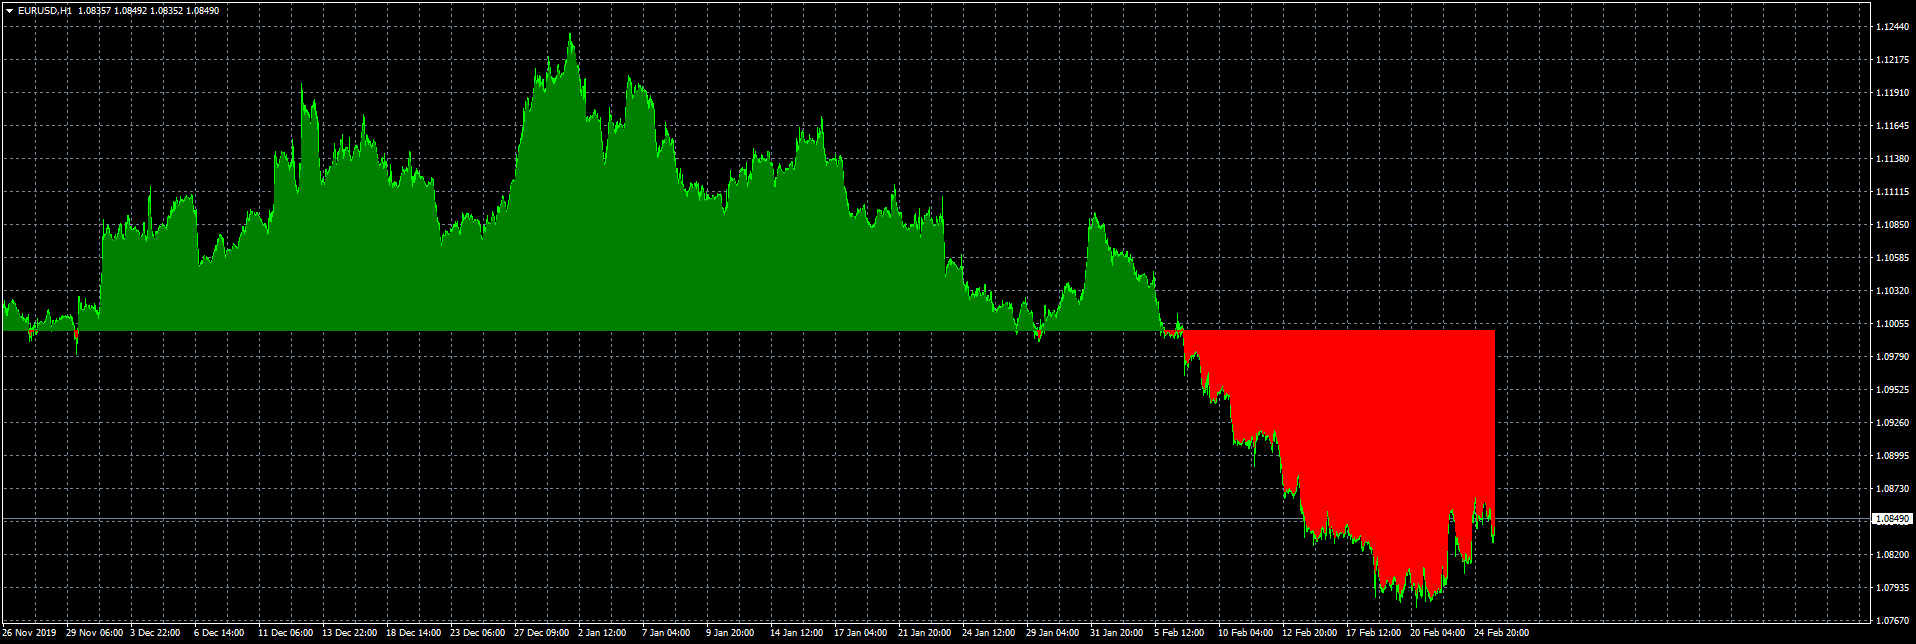Click the 1.10585 price axis label
This screenshot has width=1916, height=644.
tap(1892, 258)
